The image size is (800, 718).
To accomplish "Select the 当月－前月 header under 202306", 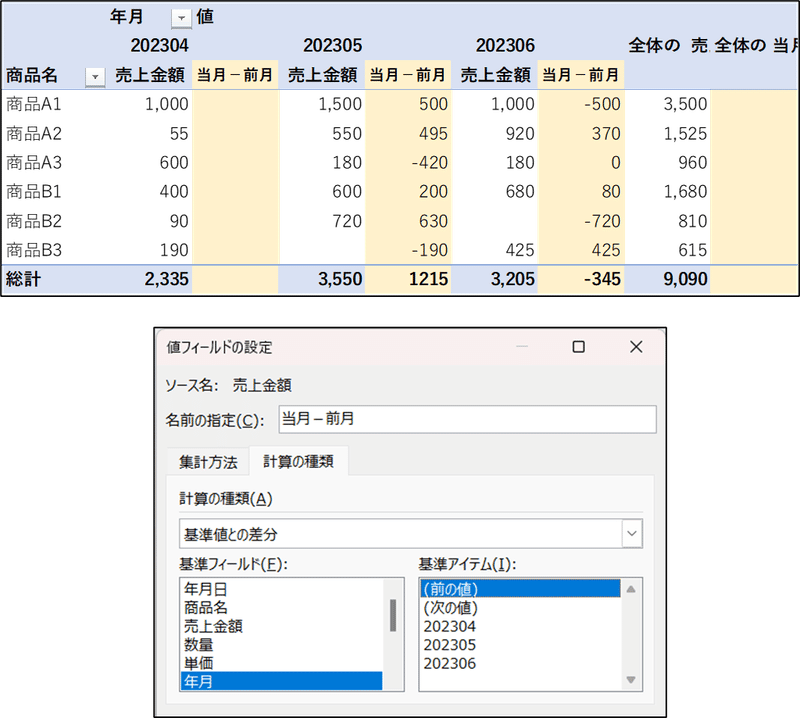I will pyautogui.click(x=581, y=75).
